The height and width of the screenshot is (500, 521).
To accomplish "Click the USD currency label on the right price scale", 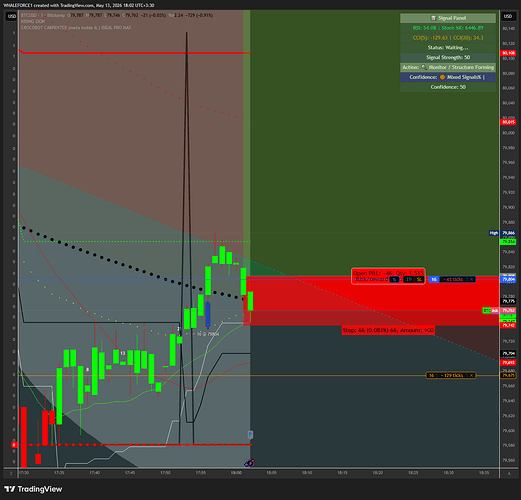I will 508,16.
